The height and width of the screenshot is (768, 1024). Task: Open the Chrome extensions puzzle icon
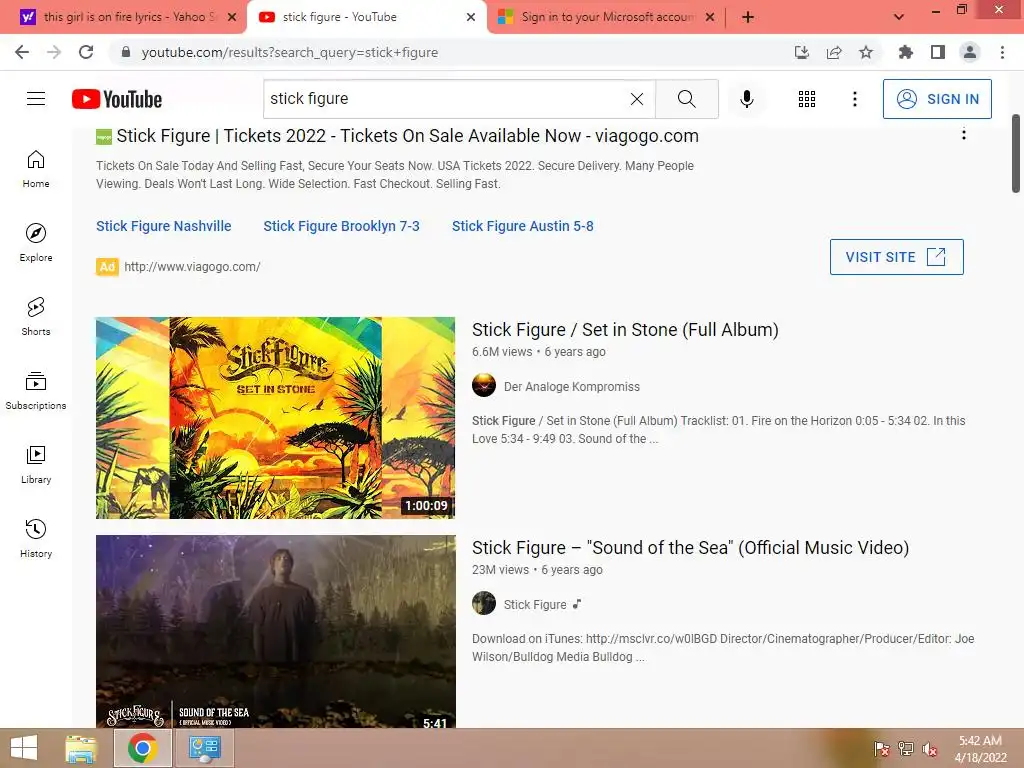tap(905, 52)
